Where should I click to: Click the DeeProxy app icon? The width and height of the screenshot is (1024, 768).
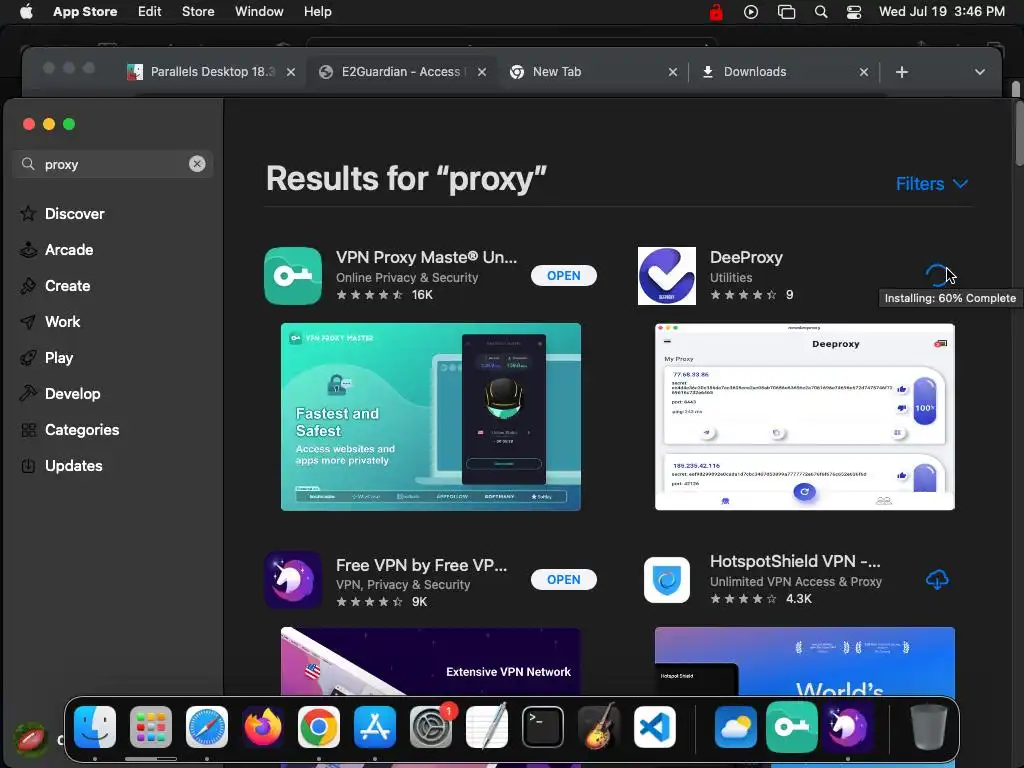(667, 276)
